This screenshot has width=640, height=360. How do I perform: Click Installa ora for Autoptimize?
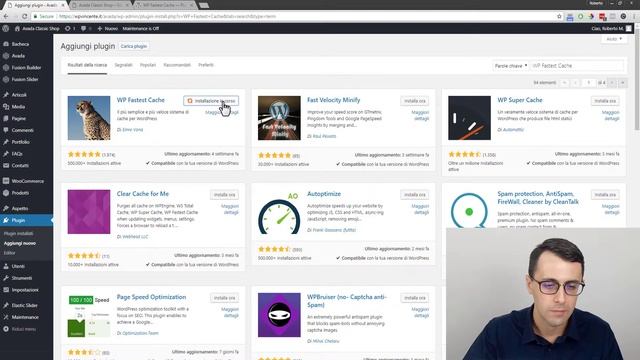point(415,195)
